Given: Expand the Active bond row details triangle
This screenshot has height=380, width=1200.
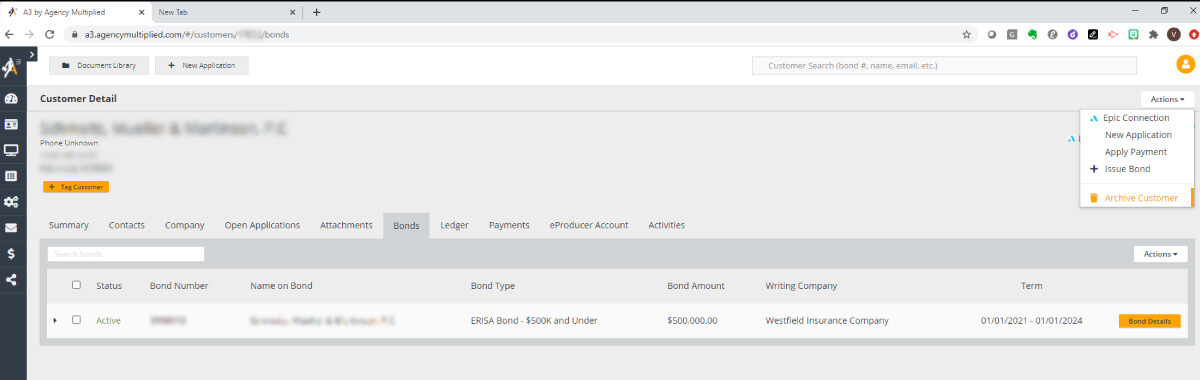Looking at the screenshot, I should pyautogui.click(x=54, y=320).
